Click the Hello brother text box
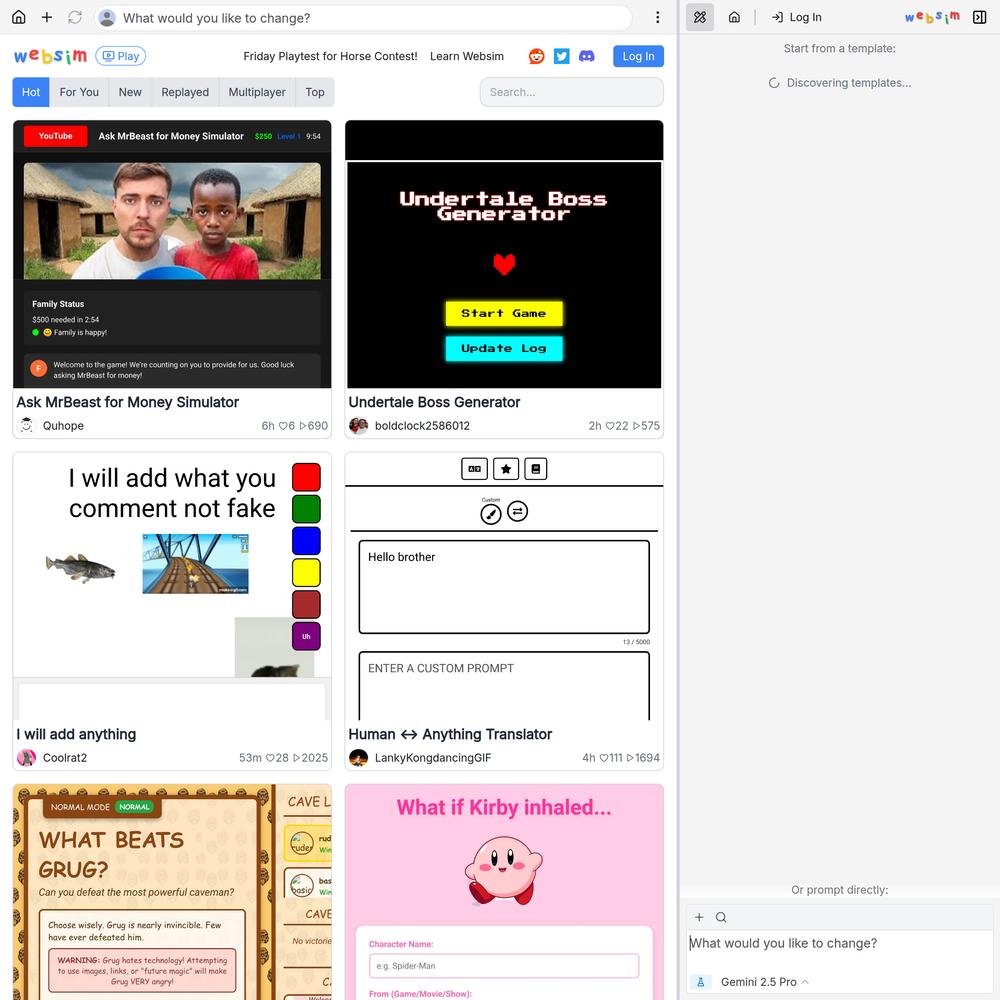This screenshot has width=1000, height=1000. click(504, 587)
